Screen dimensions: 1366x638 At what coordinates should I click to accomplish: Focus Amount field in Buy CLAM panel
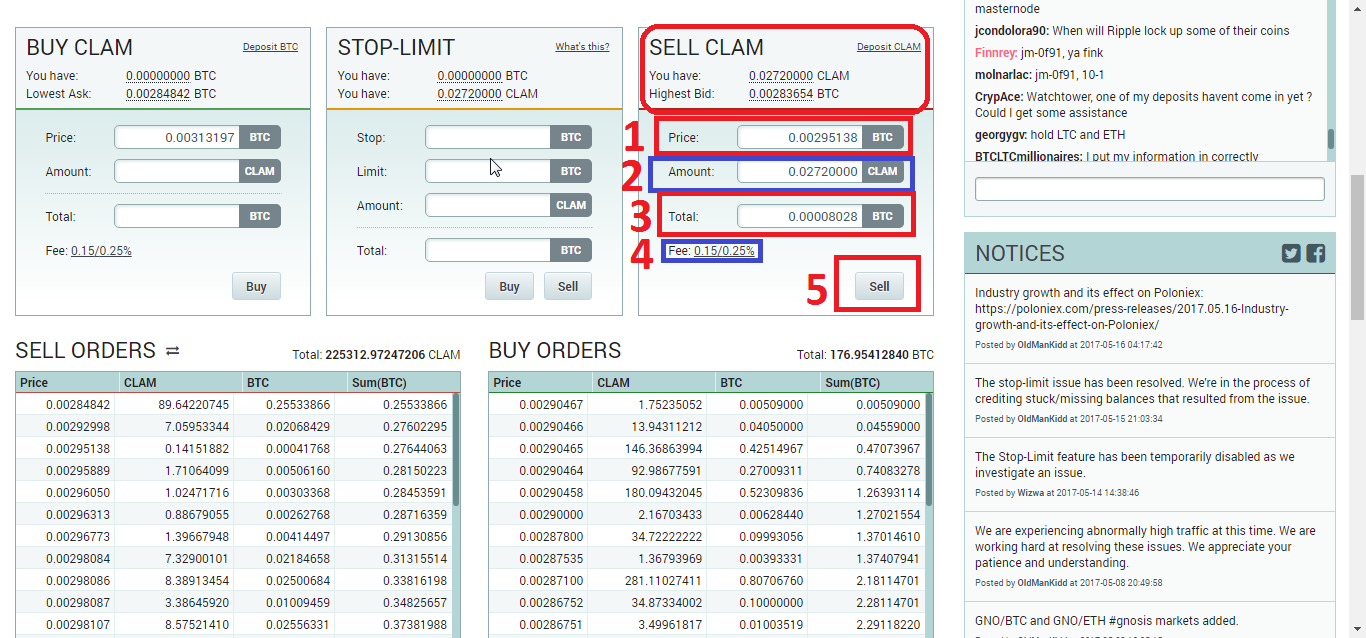tap(177, 171)
